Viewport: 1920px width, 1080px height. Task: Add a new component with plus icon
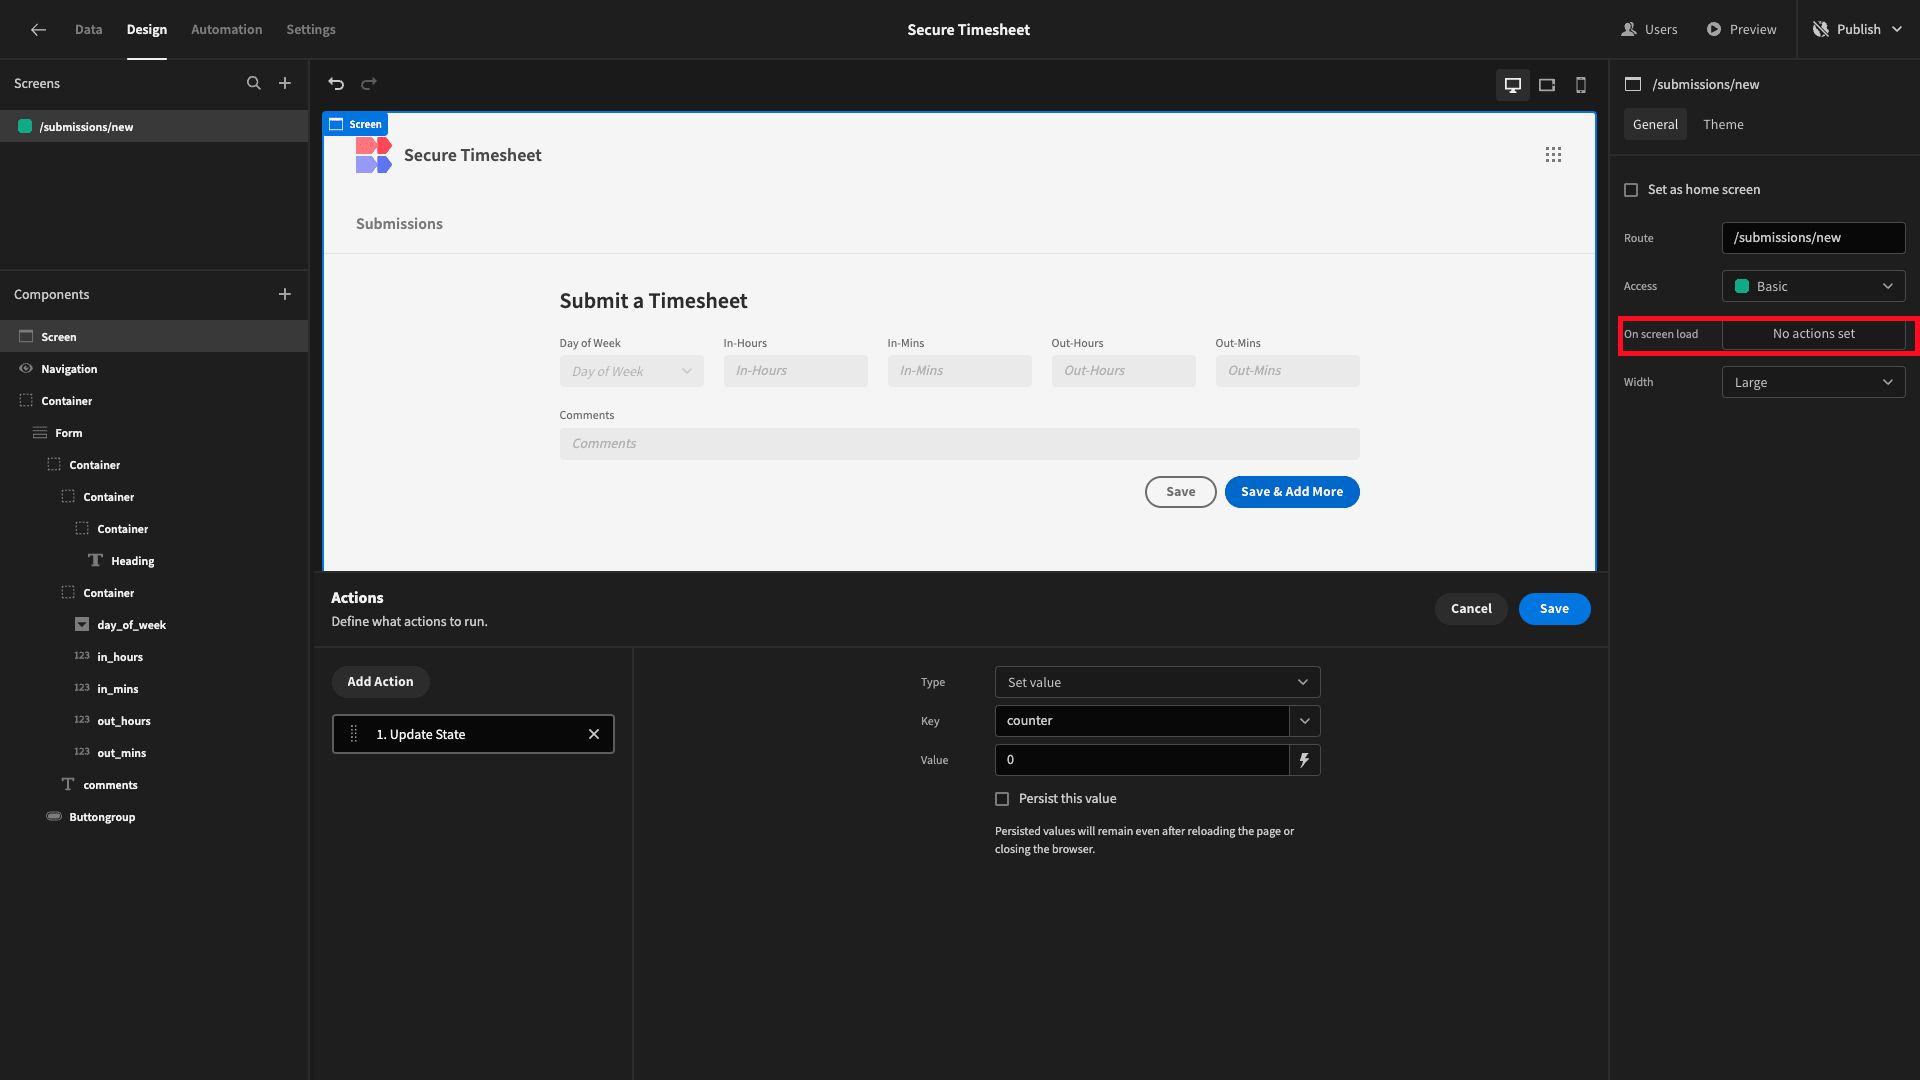(x=285, y=294)
